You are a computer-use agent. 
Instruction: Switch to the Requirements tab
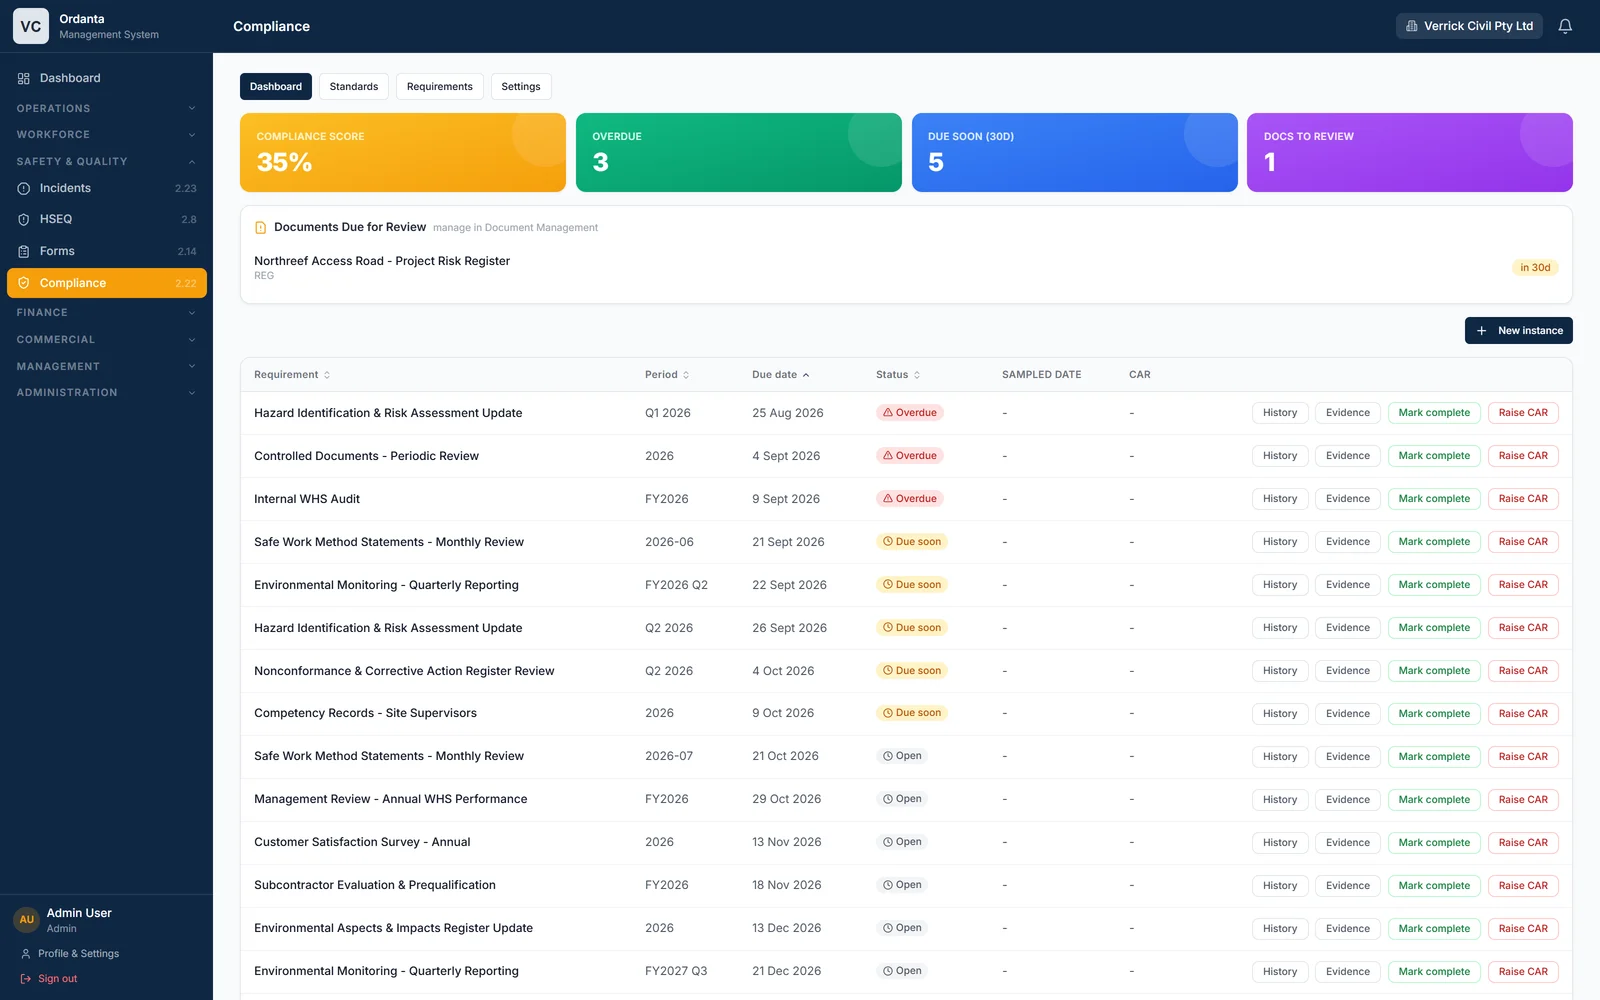click(440, 87)
